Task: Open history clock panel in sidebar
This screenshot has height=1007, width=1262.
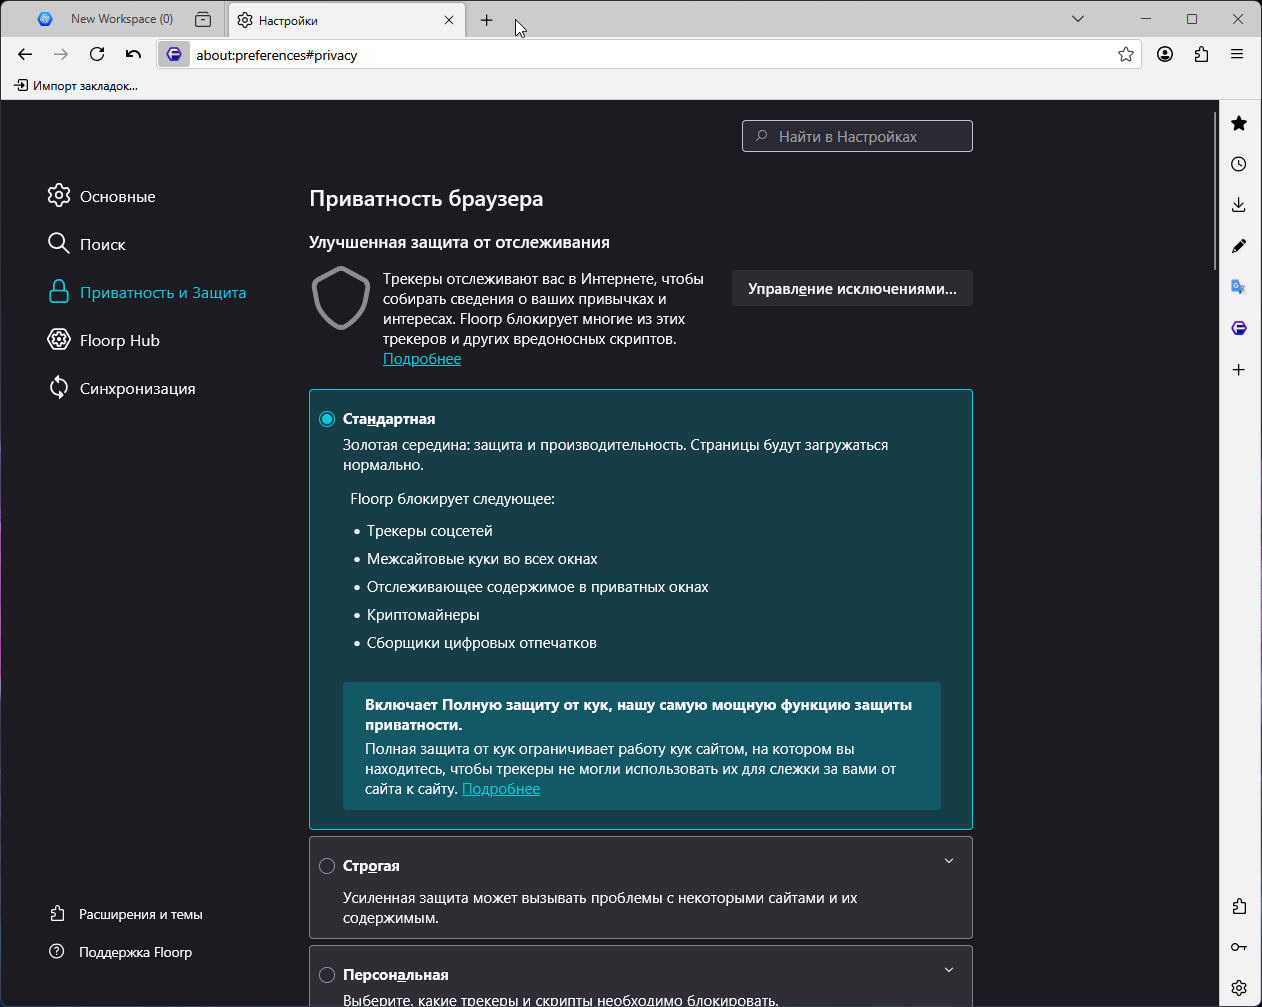Action: tap(1239, 164)
